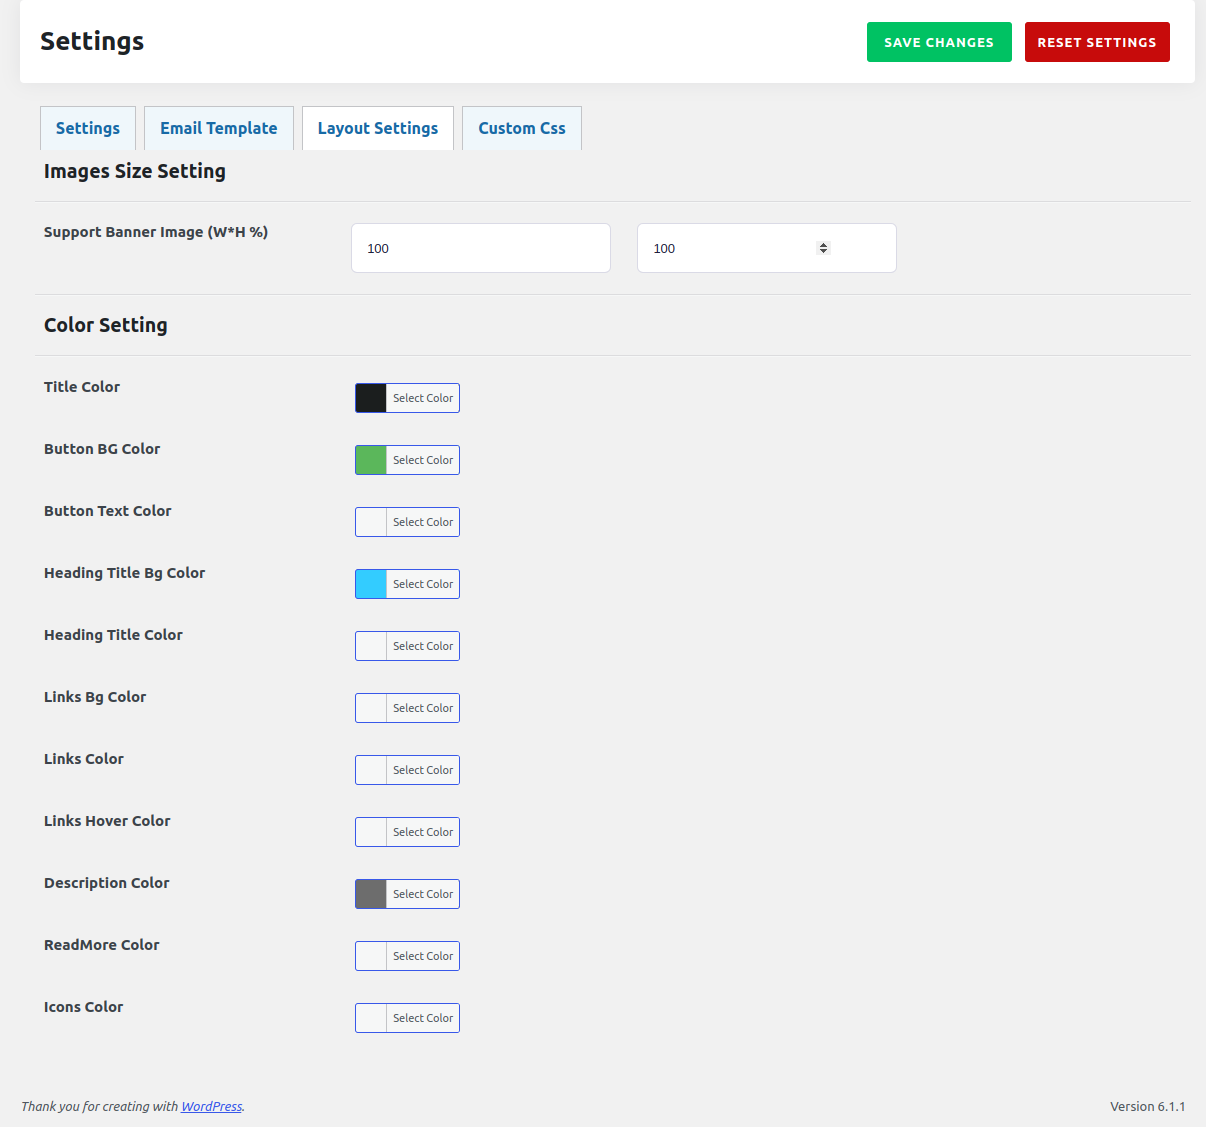Screen dimensions: 1206x1127
Task: Click the Version 6.1.1 footer text
Action: (1148, 1106)
